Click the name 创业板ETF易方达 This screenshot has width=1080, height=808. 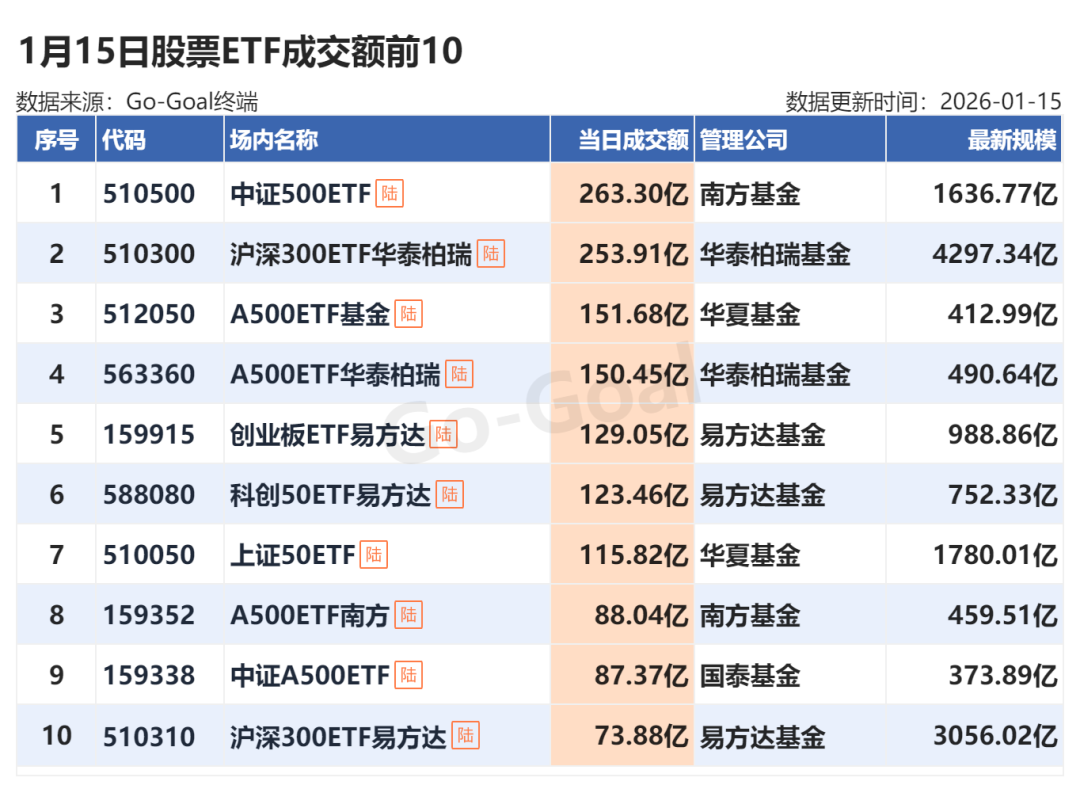[x=328, y=435]
